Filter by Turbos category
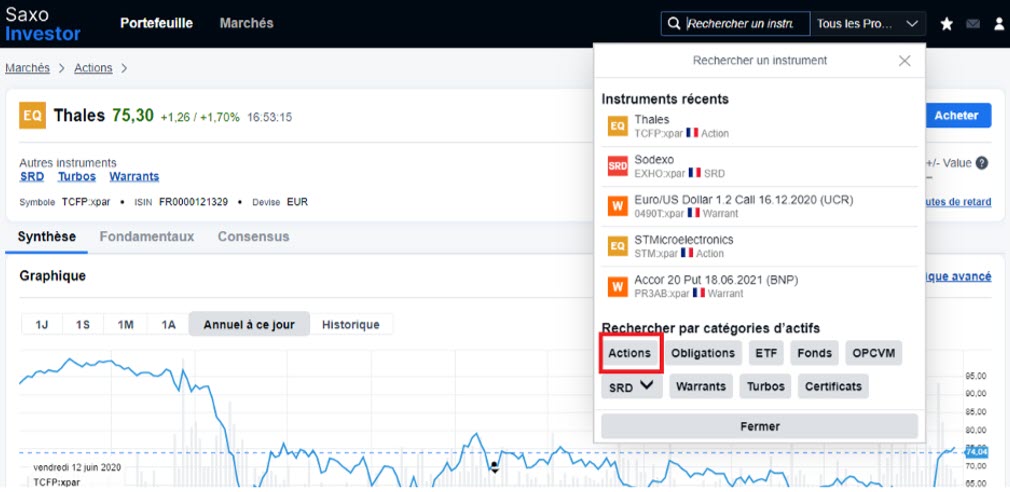This screenshot has width=1010, height=492. click(x=765, y=387)
